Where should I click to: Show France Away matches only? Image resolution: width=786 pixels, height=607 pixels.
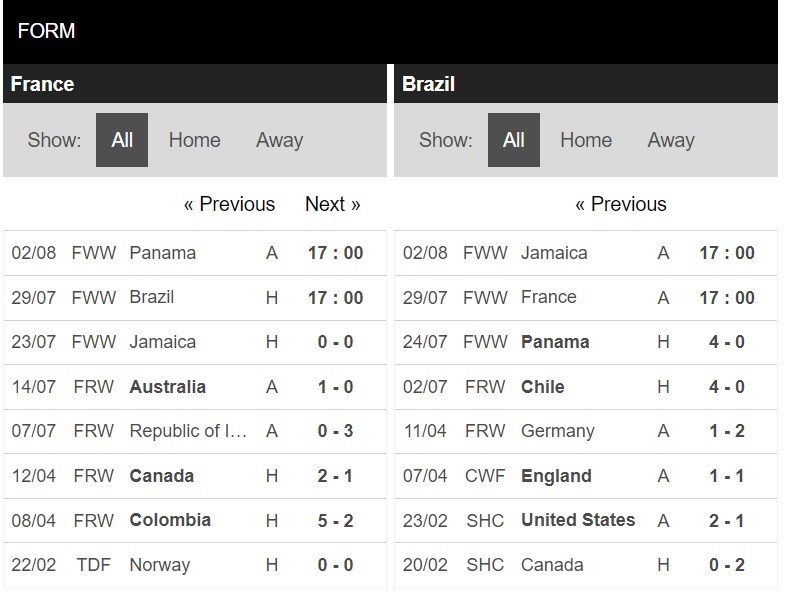click(x=280, y=140)
